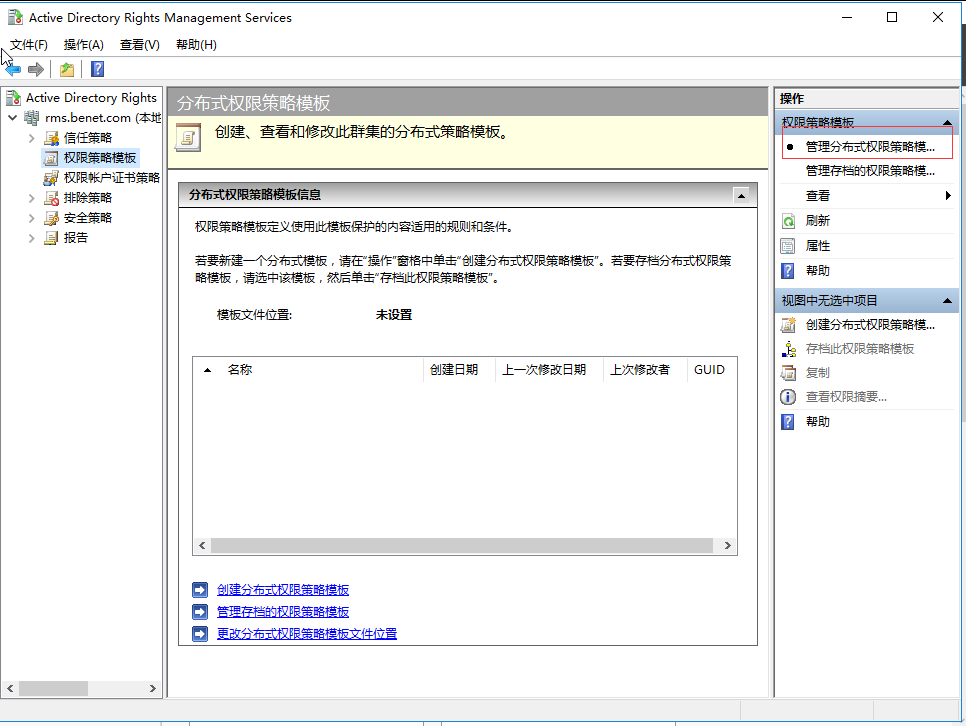Collapse the 分布式权限策略模板信息 section
Viewport: 966px width, 726px height.
(x=741, y=196)
